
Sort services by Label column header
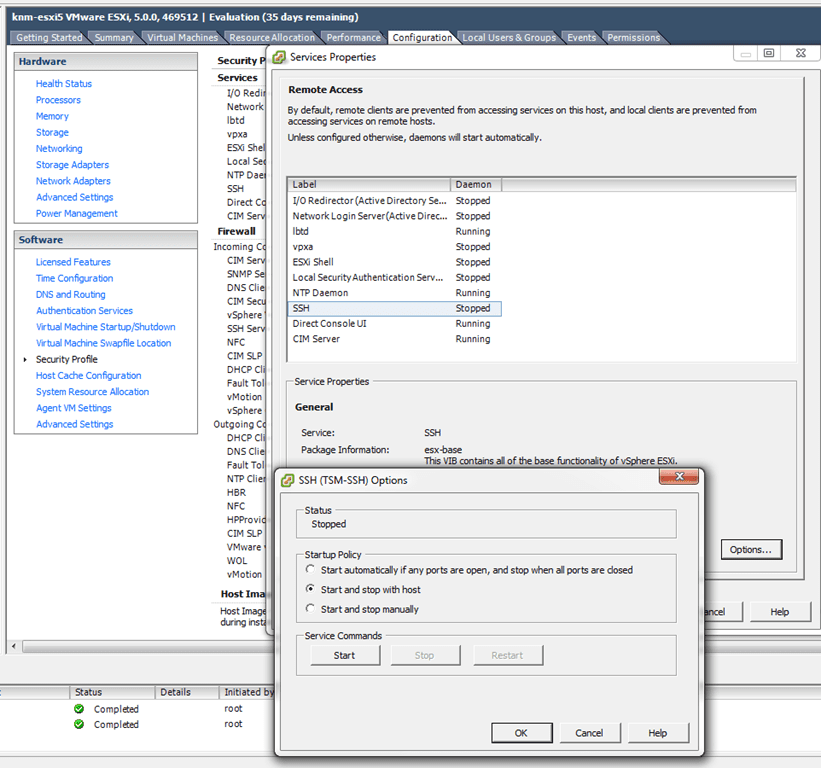click(369, 185)
